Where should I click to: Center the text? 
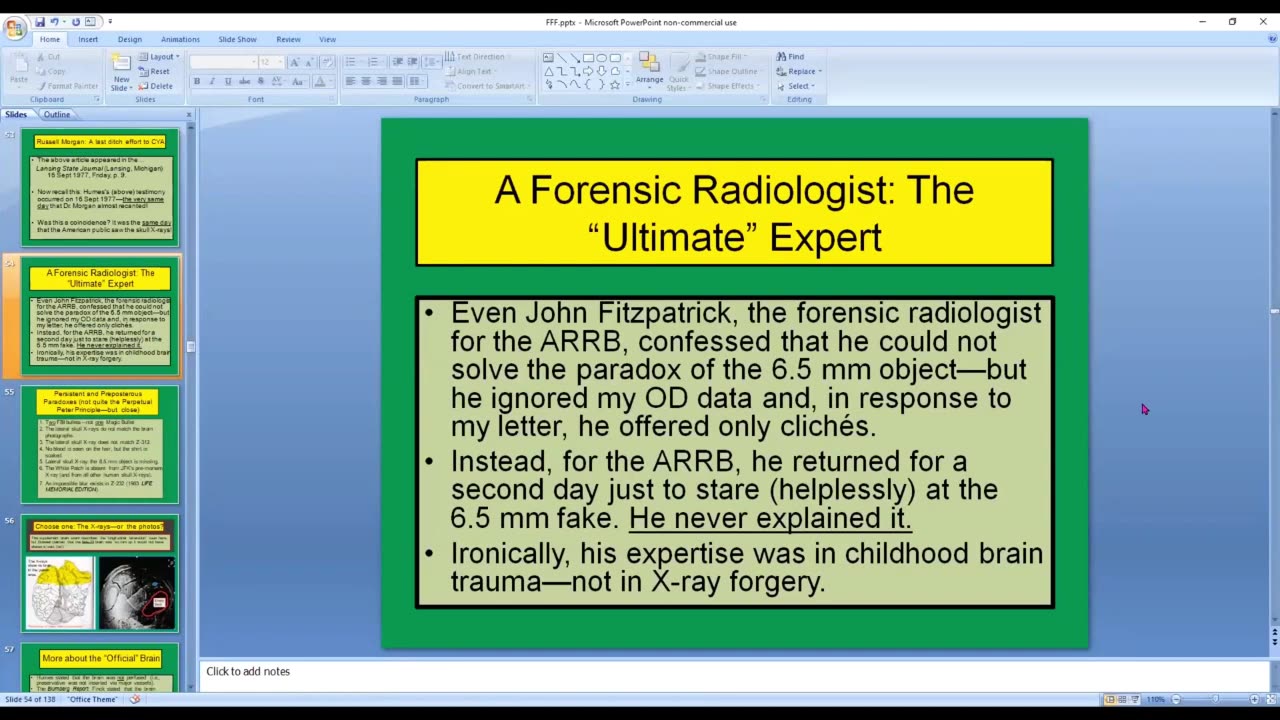pos(366,81)
